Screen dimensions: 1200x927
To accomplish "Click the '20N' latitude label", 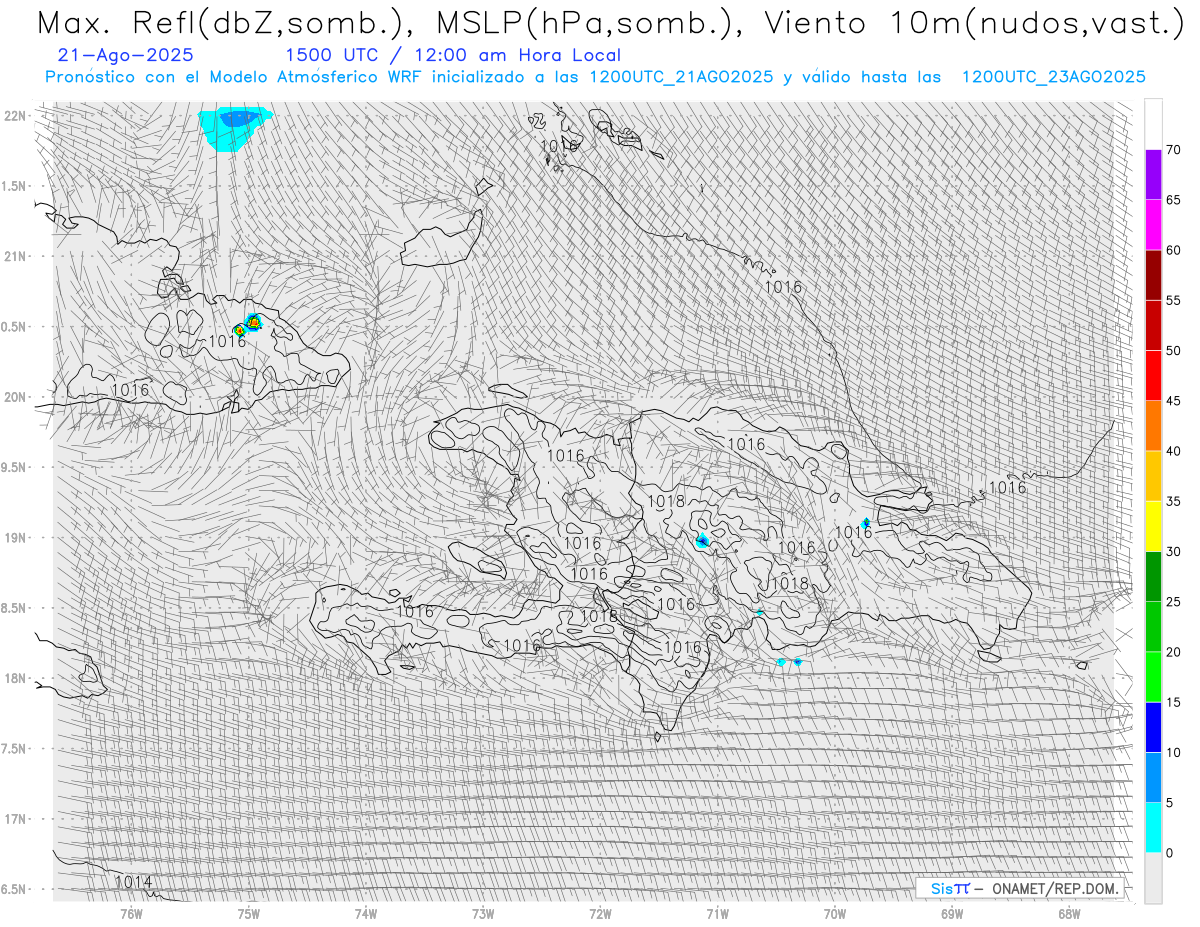I will click(x=14, y=397).
